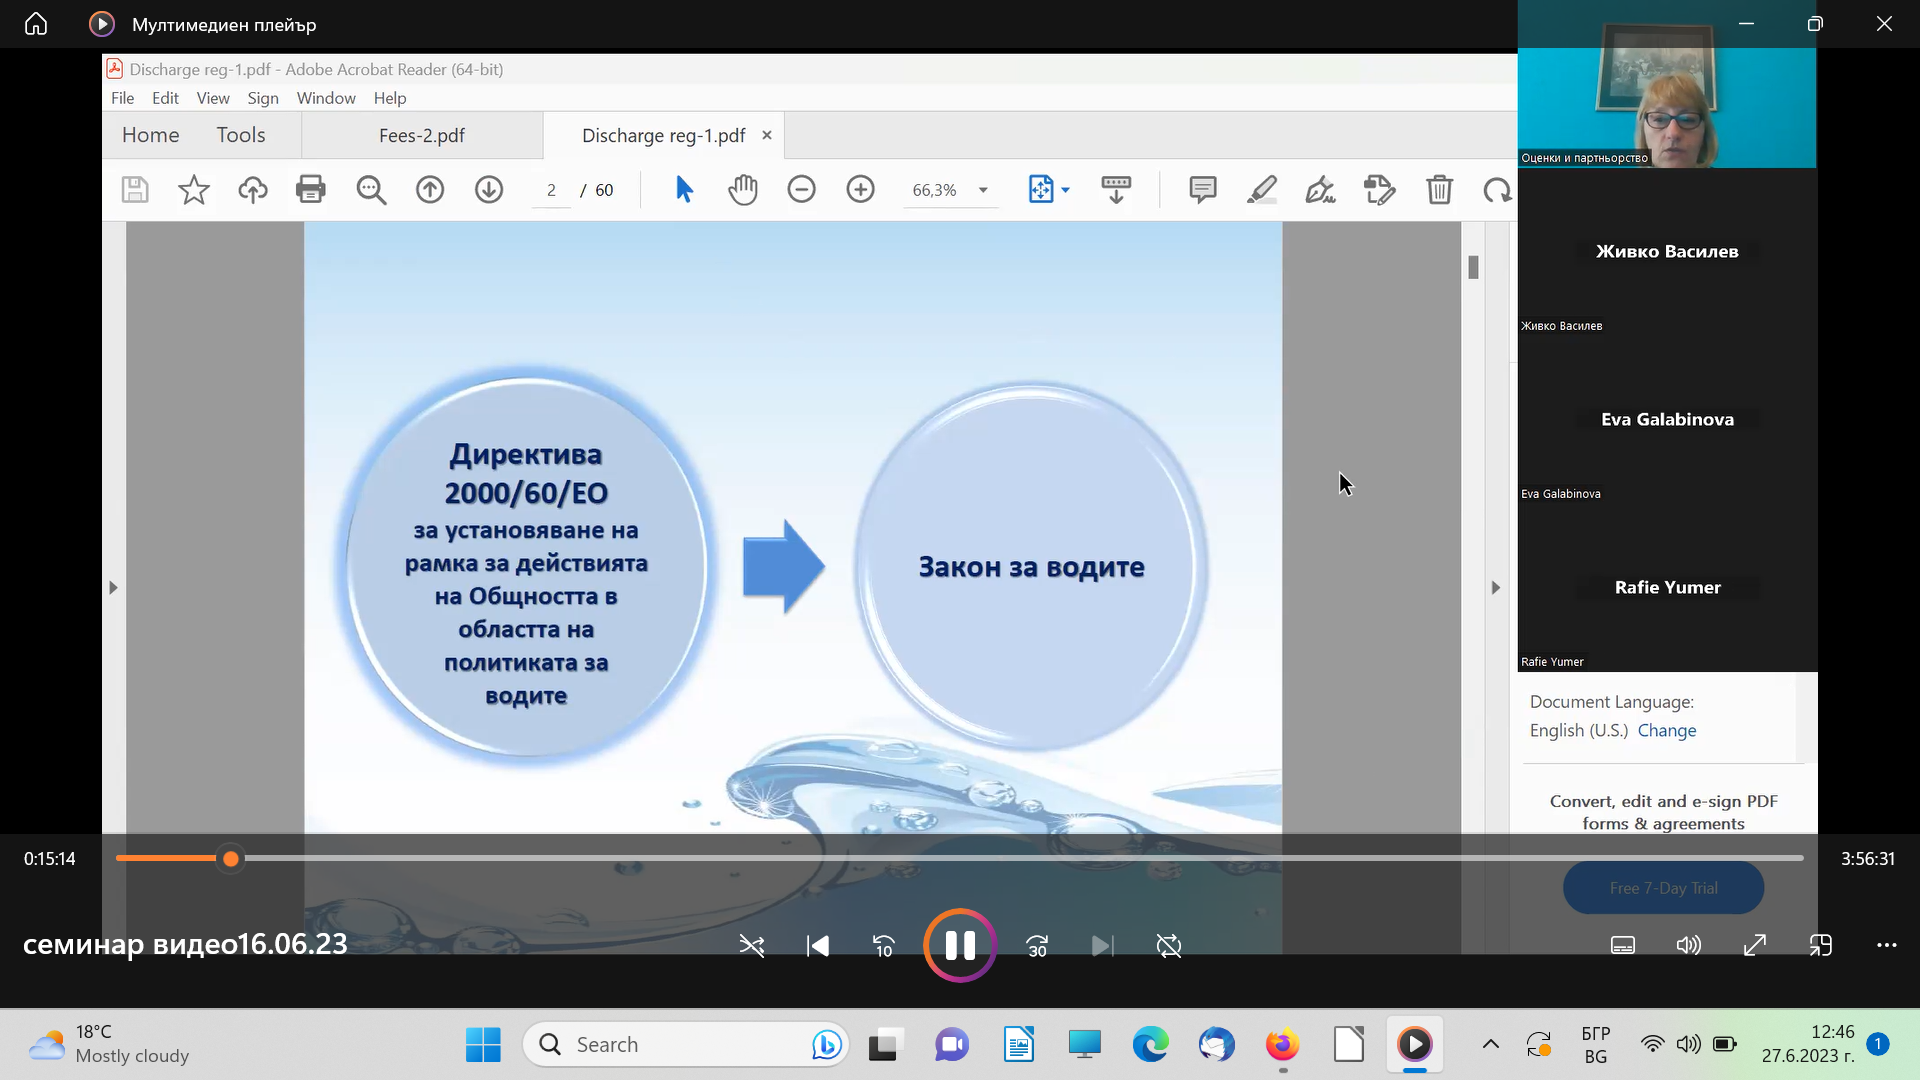Toggle repeat mode in player controls

pyautogui.click(x=1168, y=946)
